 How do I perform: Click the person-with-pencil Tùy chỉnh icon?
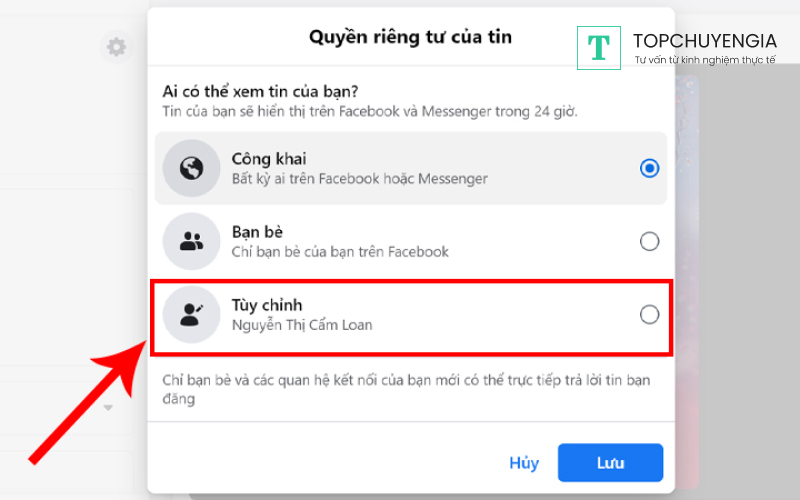click(191, 315)
